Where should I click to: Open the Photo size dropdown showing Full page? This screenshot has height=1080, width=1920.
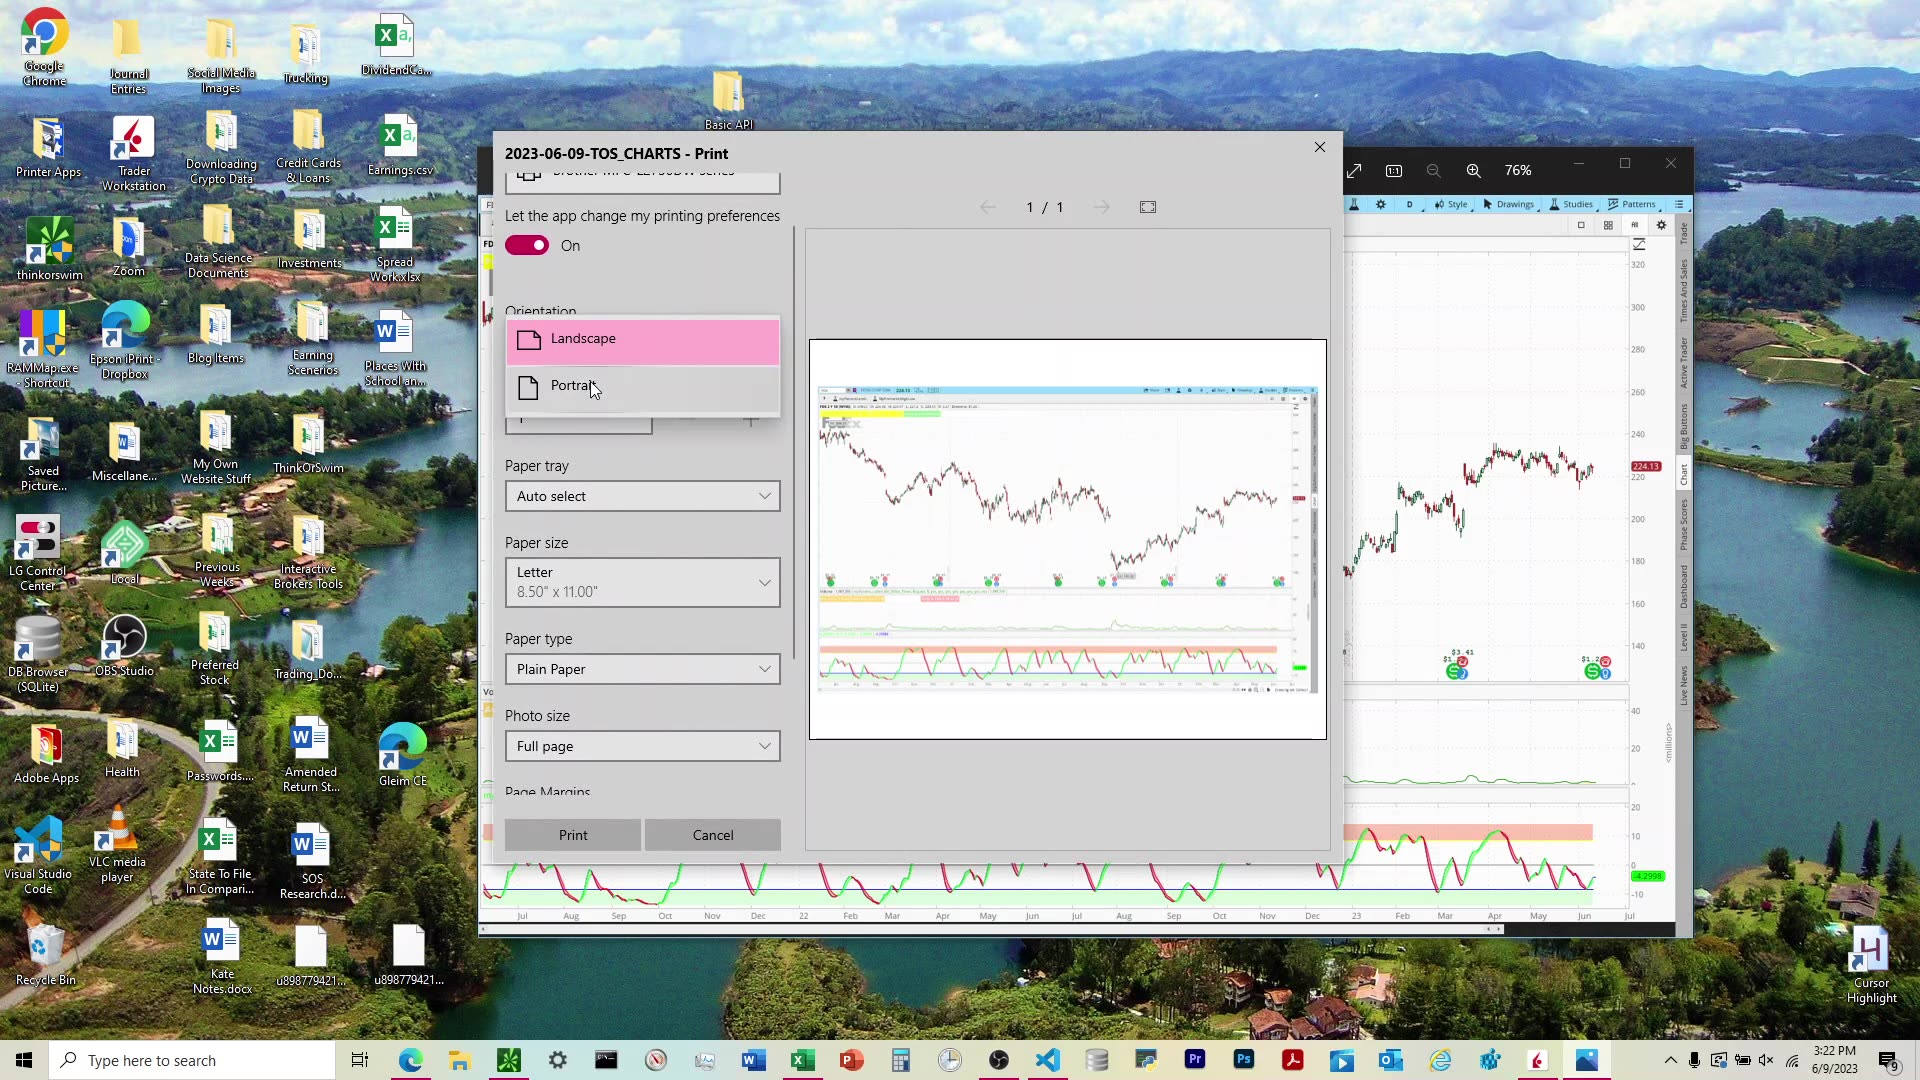[x=641, y=746]
